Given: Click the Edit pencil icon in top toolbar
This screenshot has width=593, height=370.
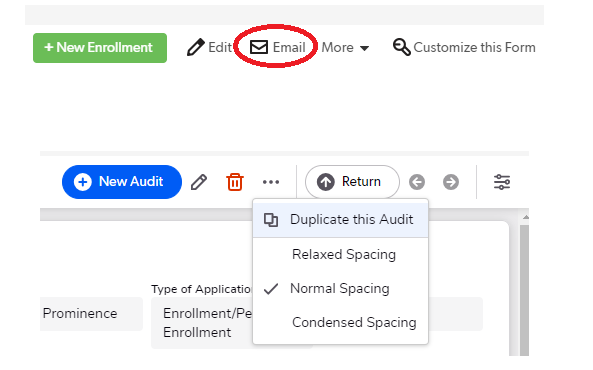Looking at the screenshot, I should tap(196, 47).
